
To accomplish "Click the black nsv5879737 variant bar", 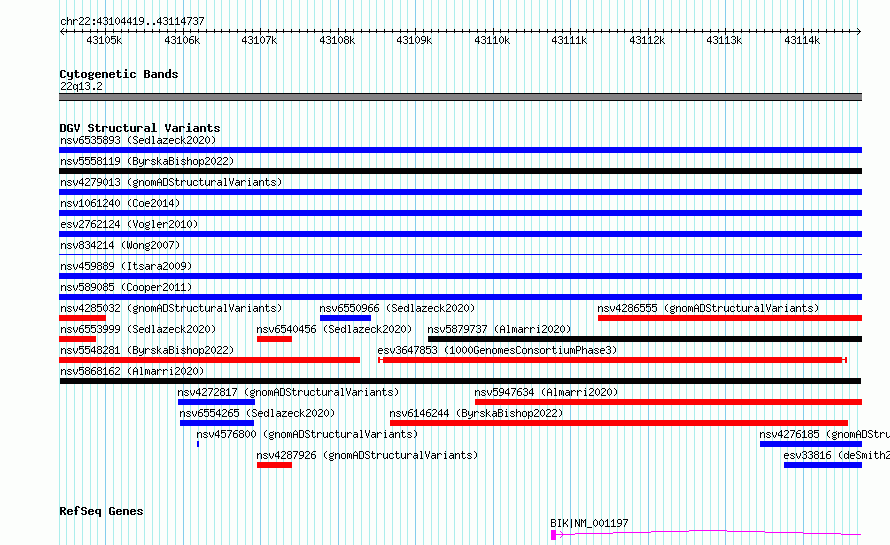I will click(x=645, y=339).
